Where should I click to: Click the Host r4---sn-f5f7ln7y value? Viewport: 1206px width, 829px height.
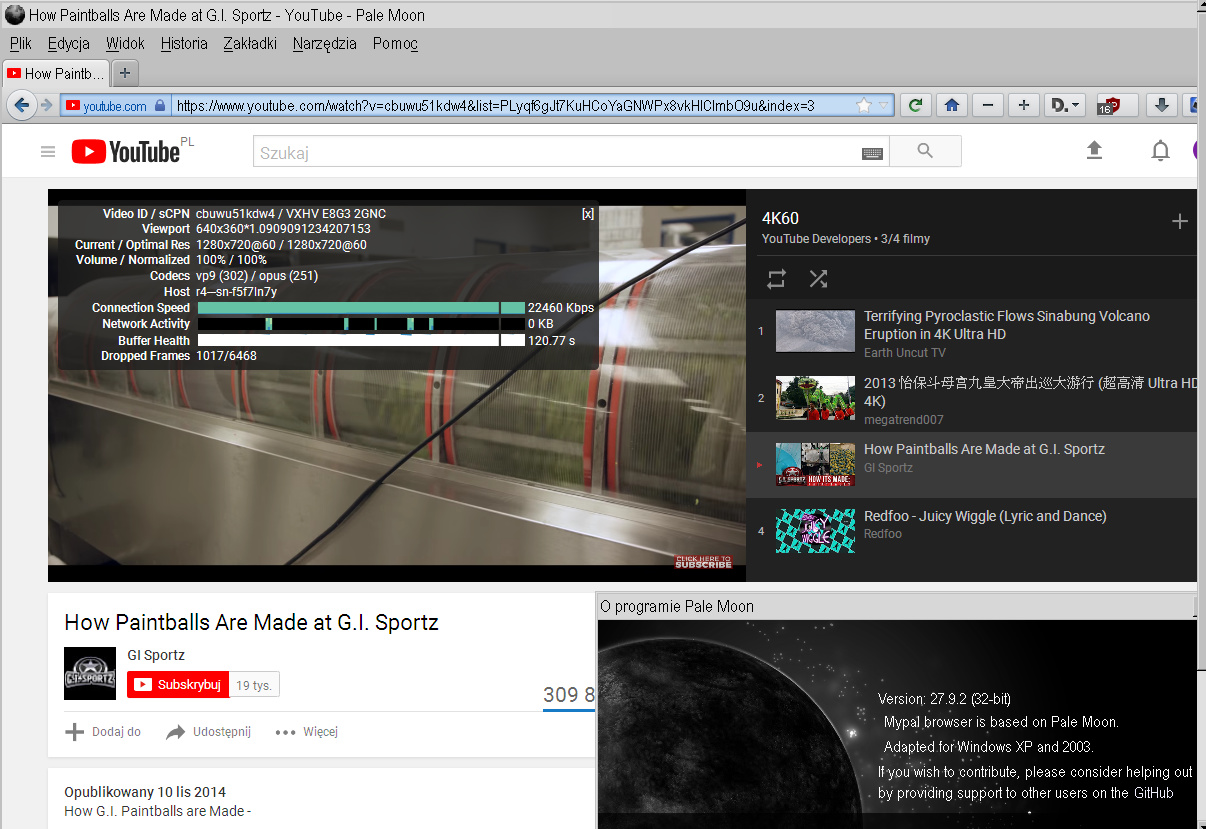(x=236, y=292)
